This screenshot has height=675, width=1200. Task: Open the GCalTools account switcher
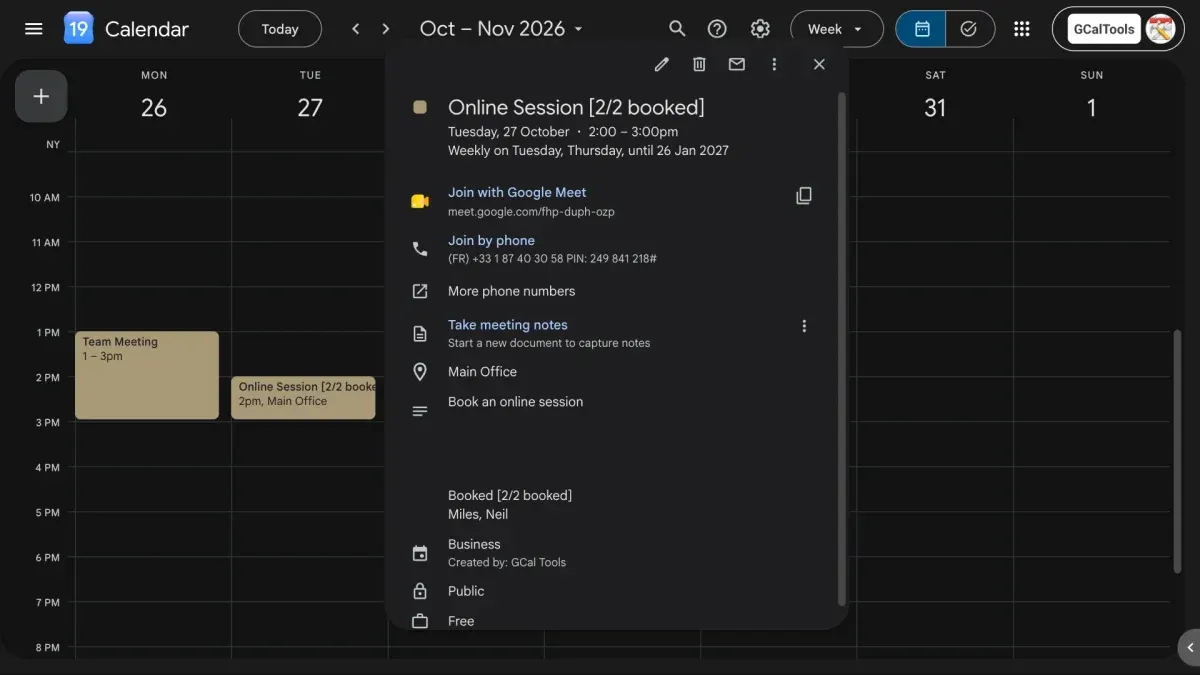point(1118,29)
